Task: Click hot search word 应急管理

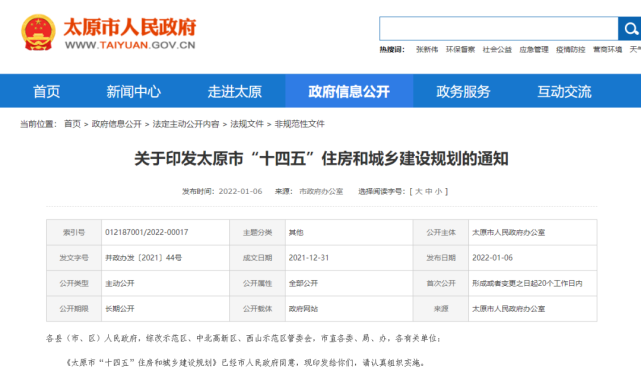Action: tap(534, 49)
